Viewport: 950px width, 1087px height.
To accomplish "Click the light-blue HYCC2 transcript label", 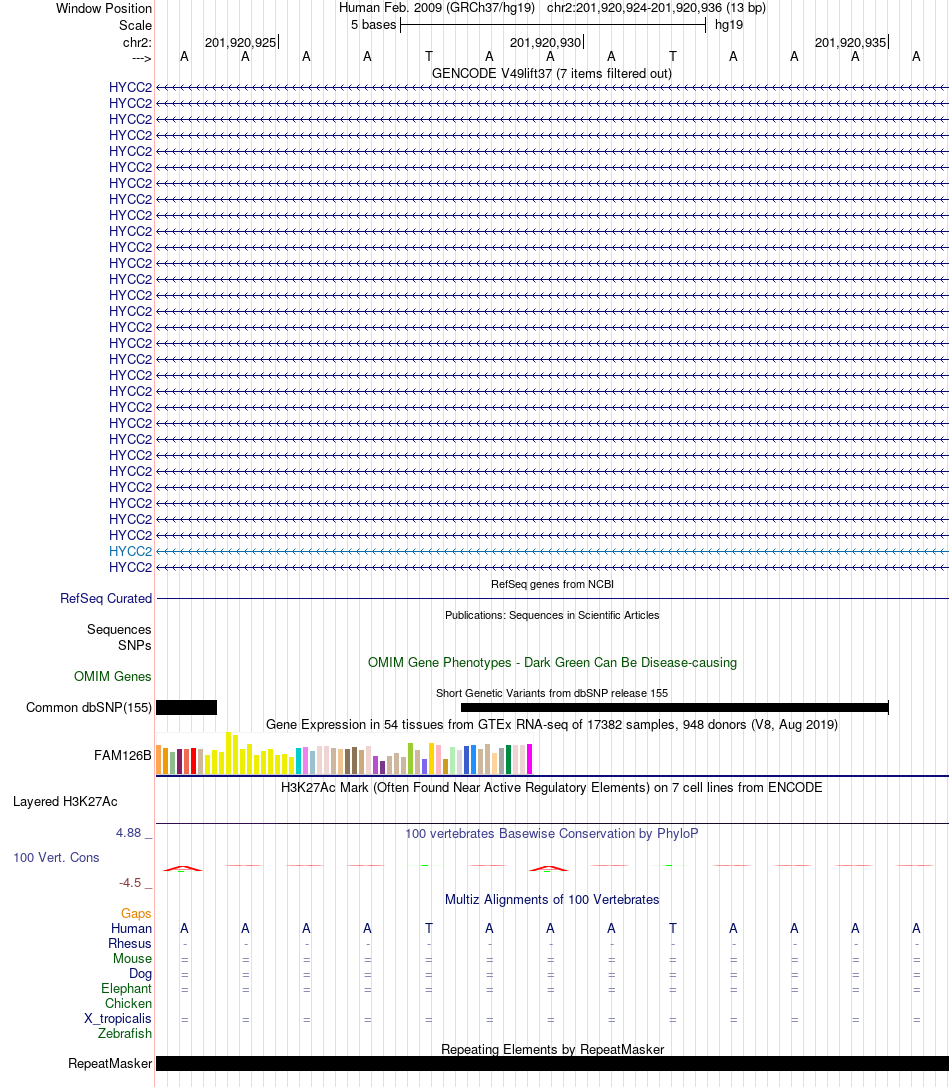I will point(130,551).
